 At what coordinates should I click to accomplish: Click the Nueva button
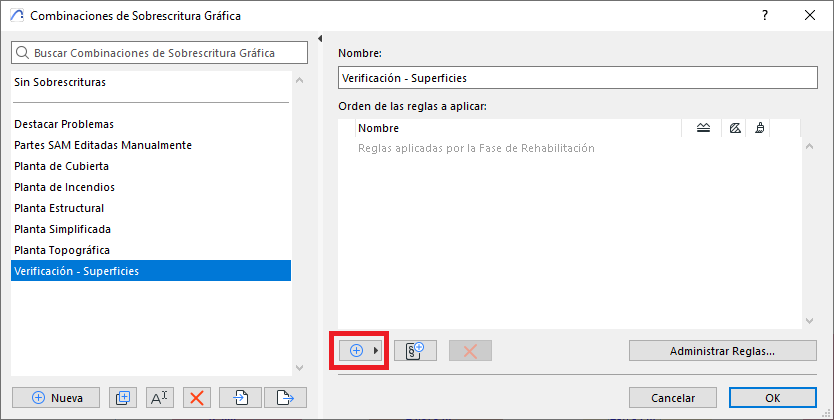(x=56, y=397)
